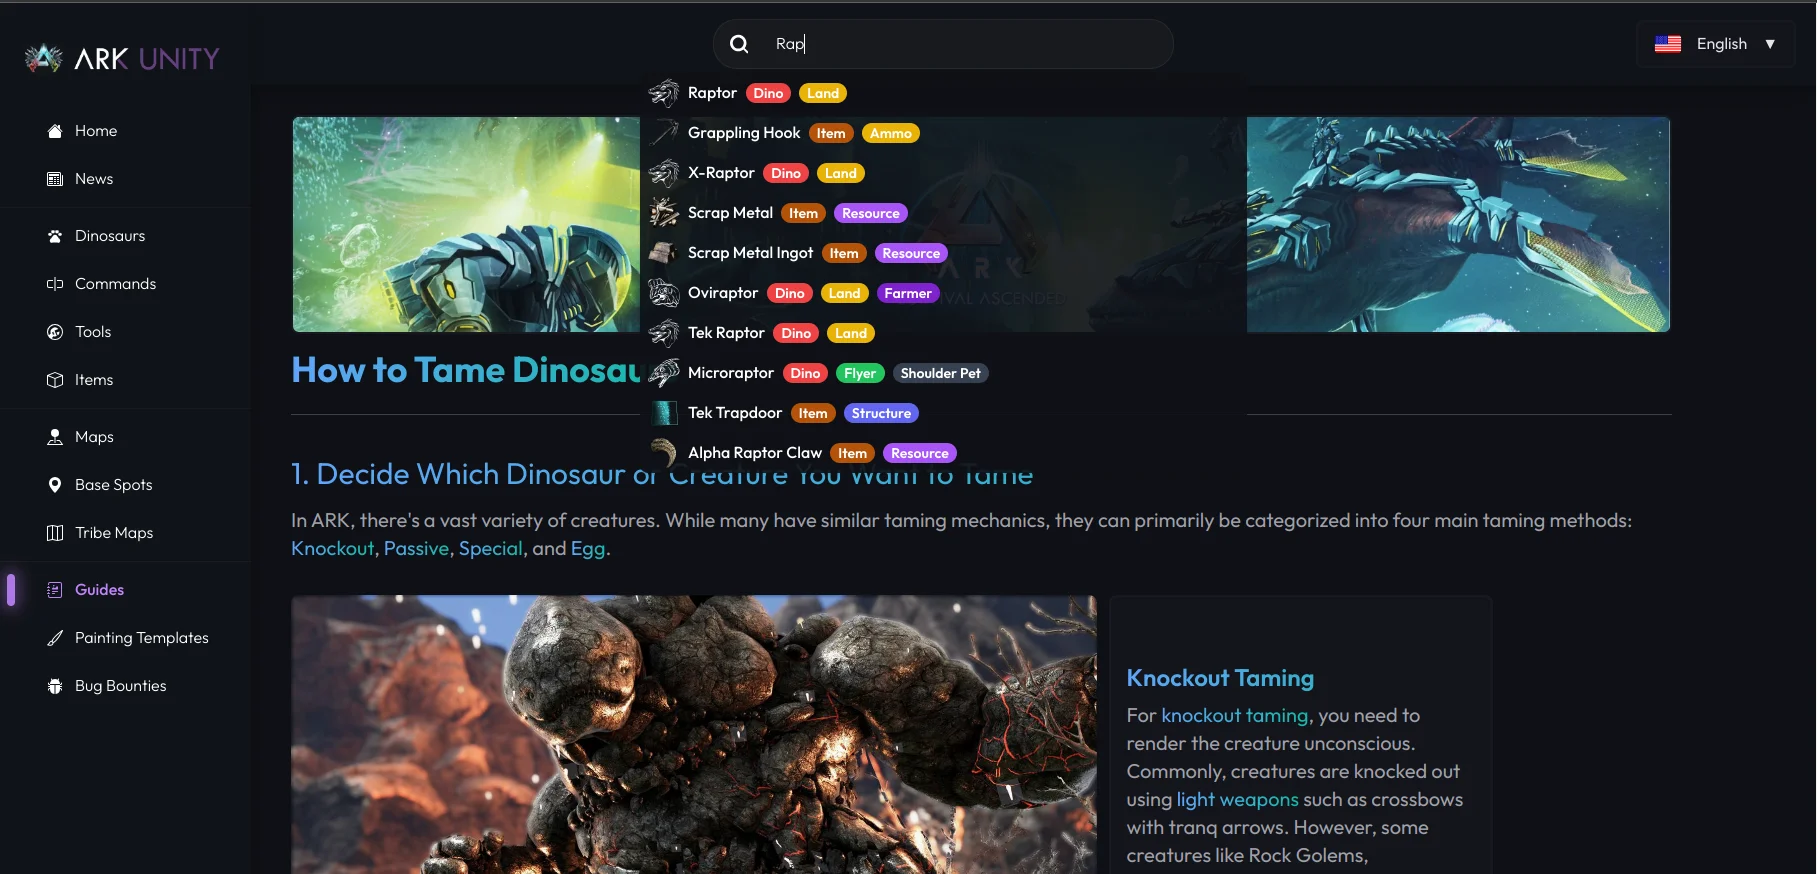Click the Ammo tag on Grappling Hook
1817x874 pixels.
pos(890,133)
